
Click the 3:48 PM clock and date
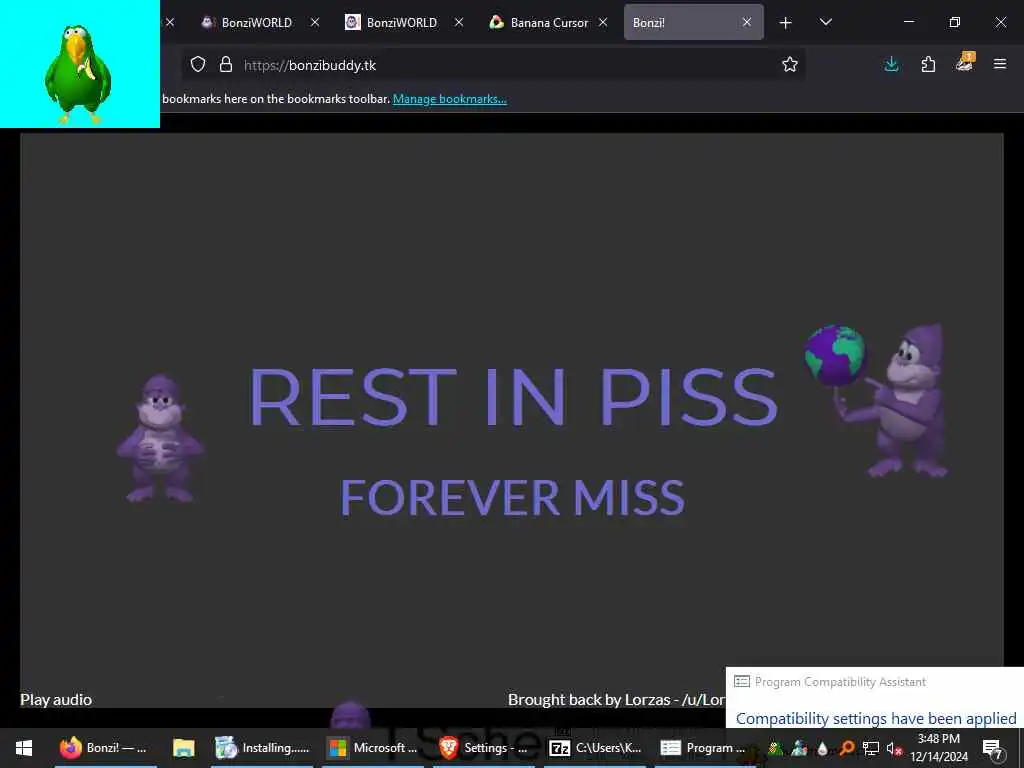tap(939, 748)
